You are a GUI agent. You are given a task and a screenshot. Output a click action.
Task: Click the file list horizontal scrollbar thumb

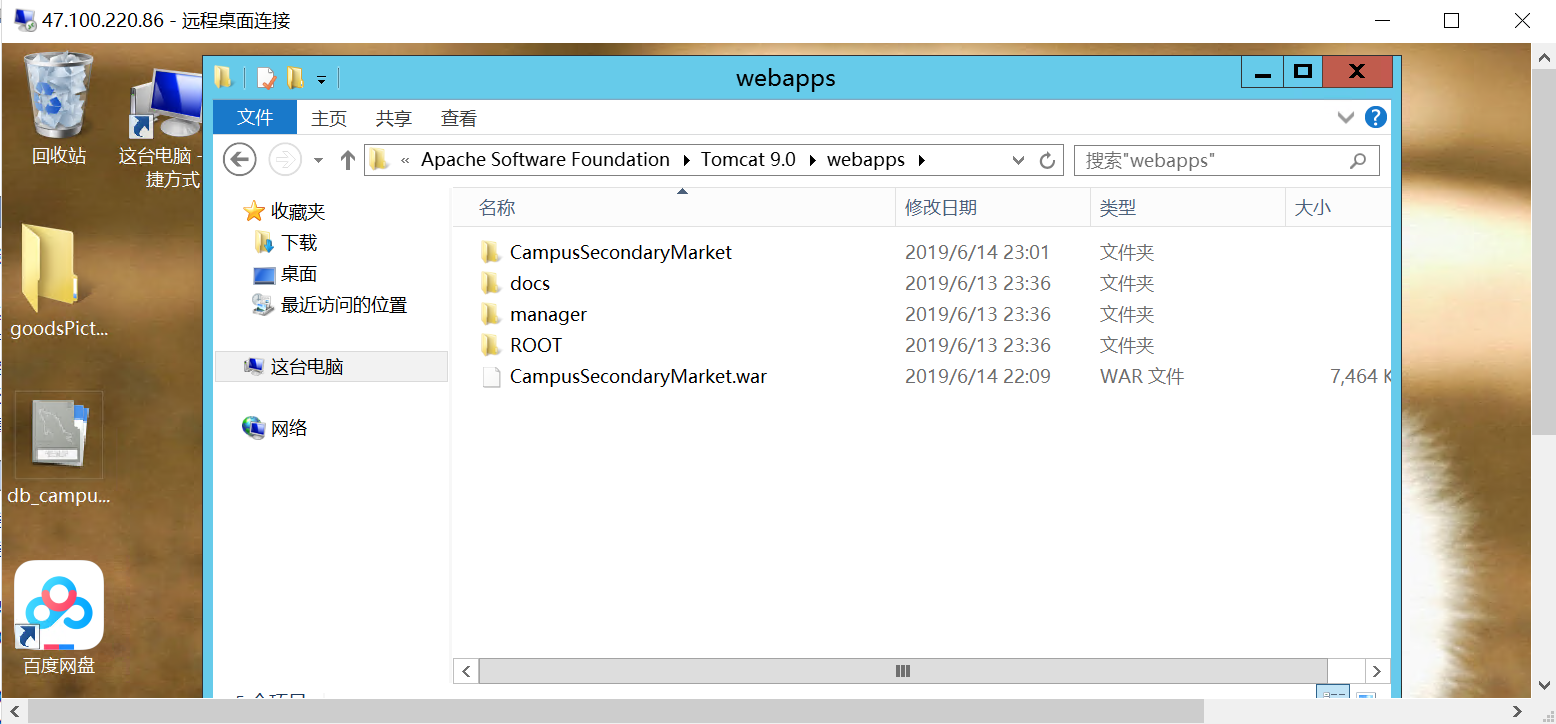click(x=903, y=671)
